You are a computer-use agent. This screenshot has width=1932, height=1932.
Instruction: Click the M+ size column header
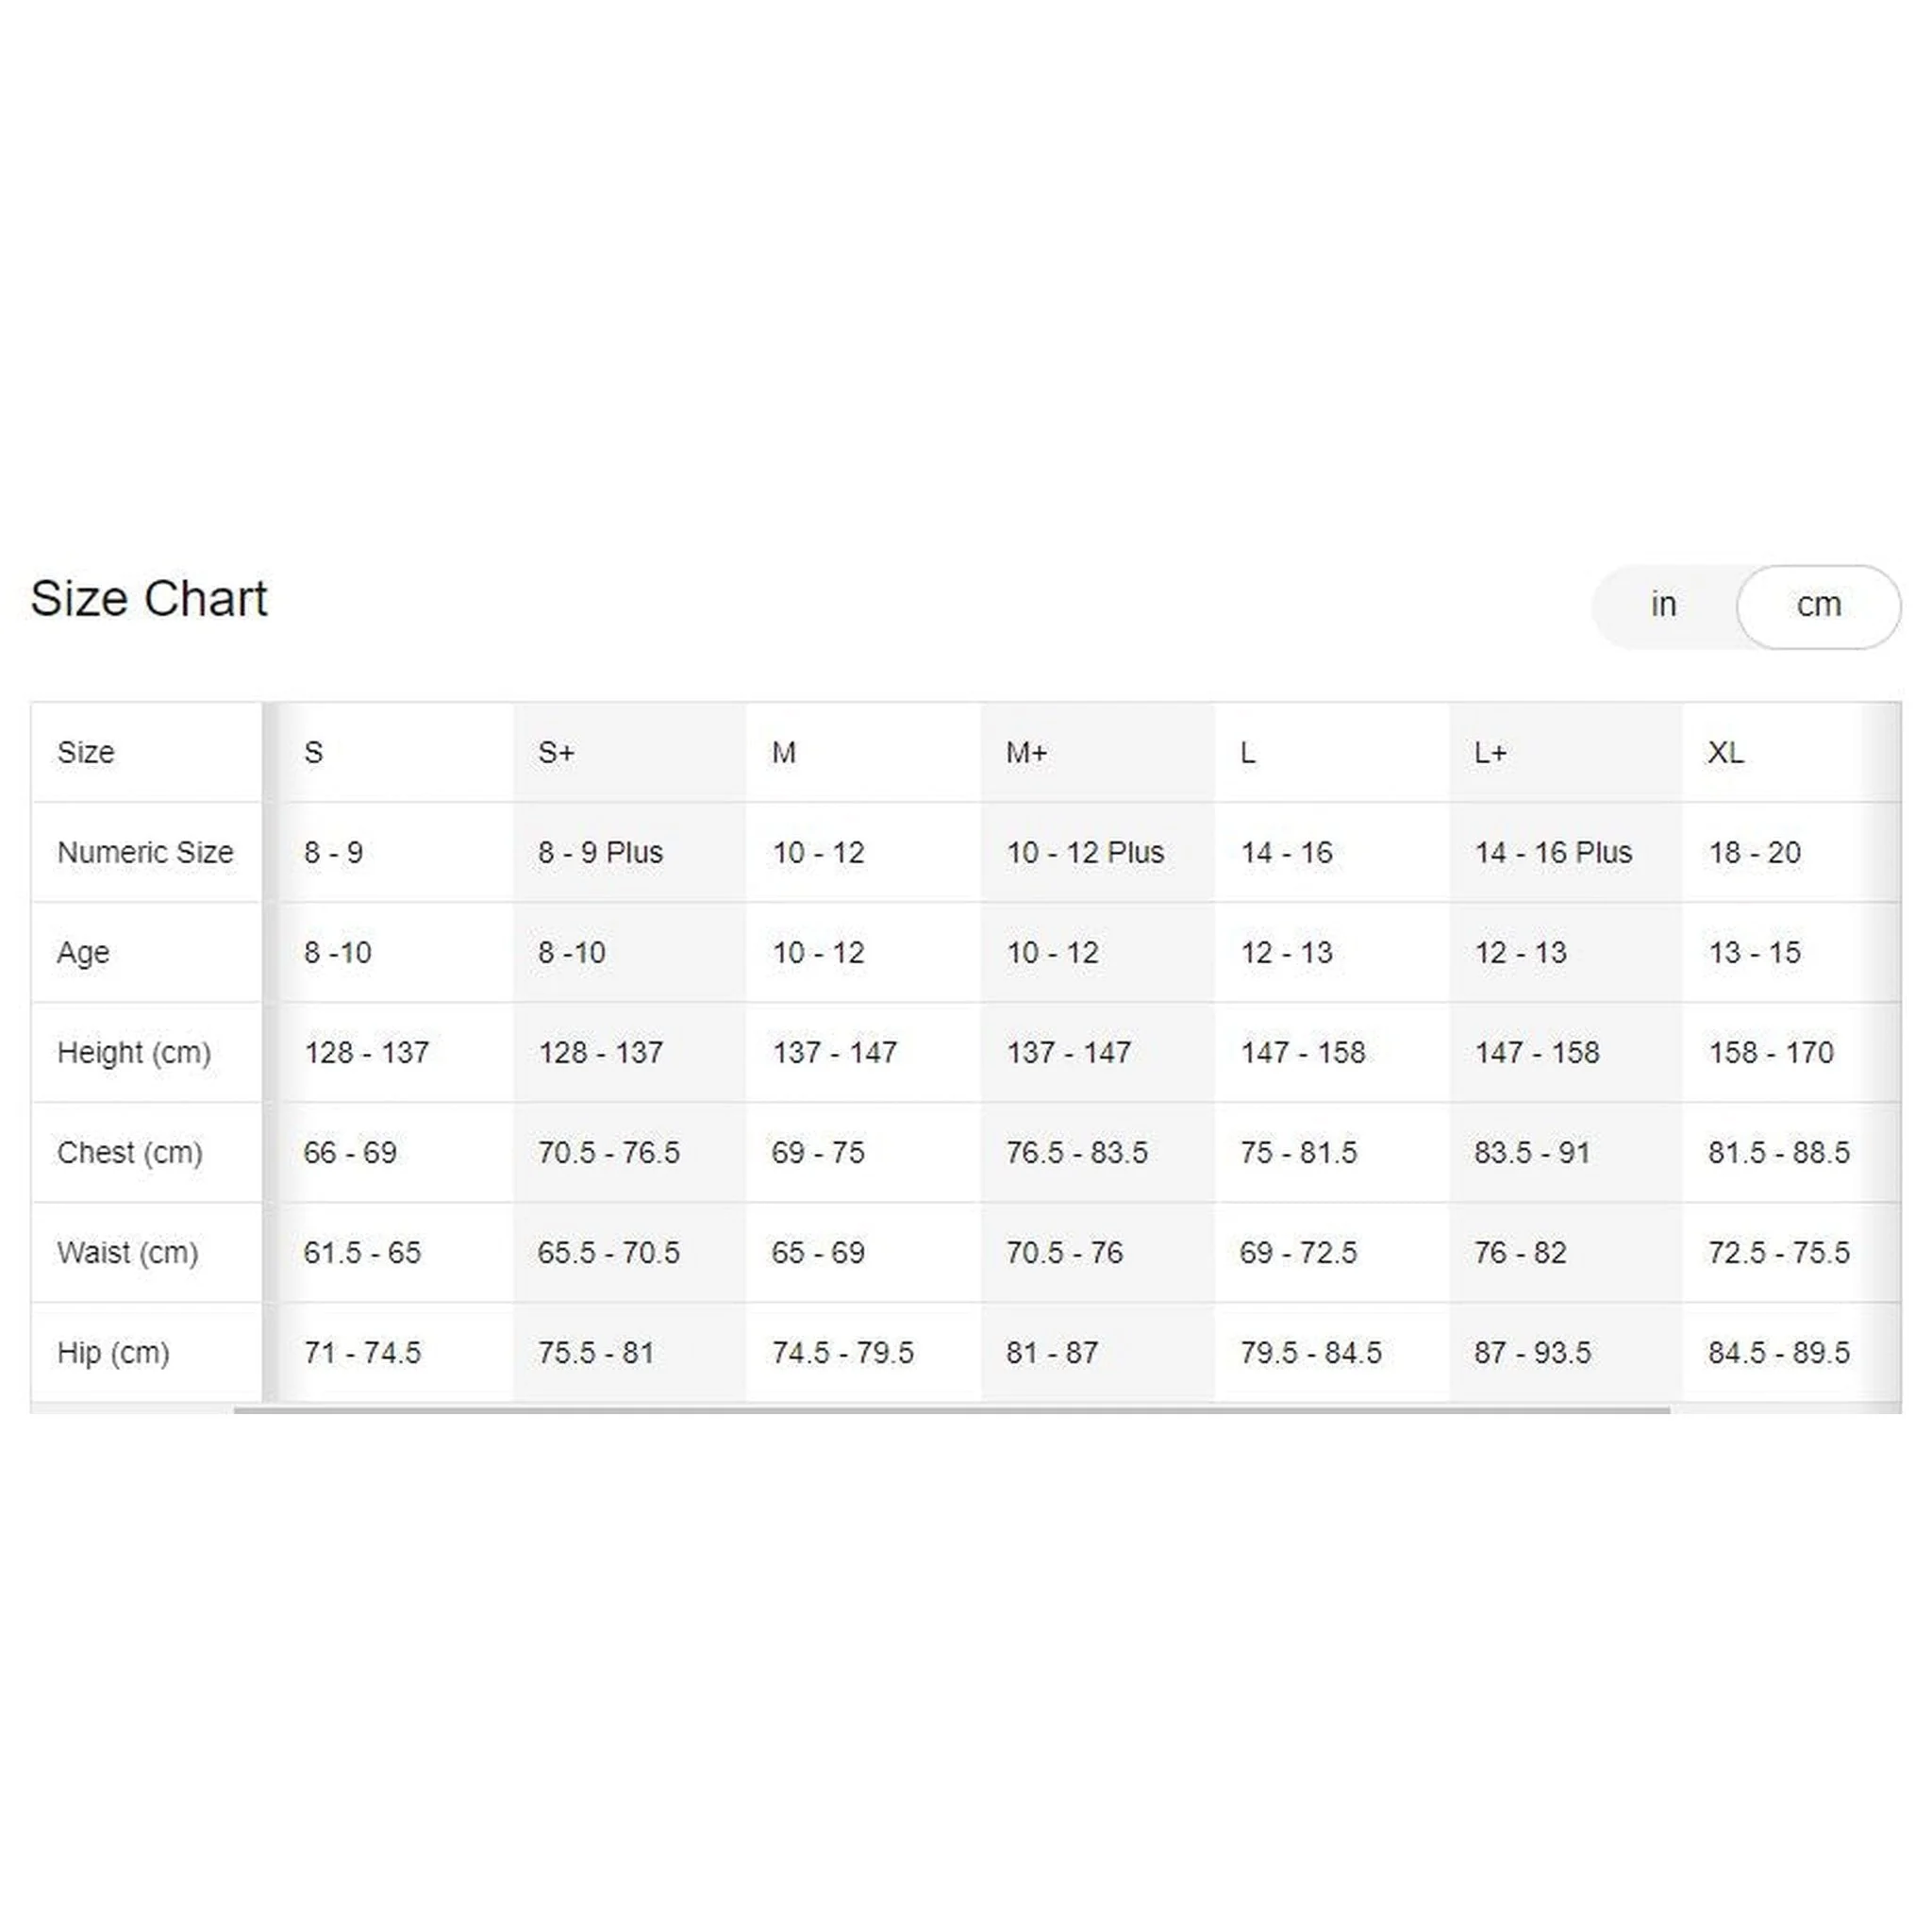tap(1026, 752)
